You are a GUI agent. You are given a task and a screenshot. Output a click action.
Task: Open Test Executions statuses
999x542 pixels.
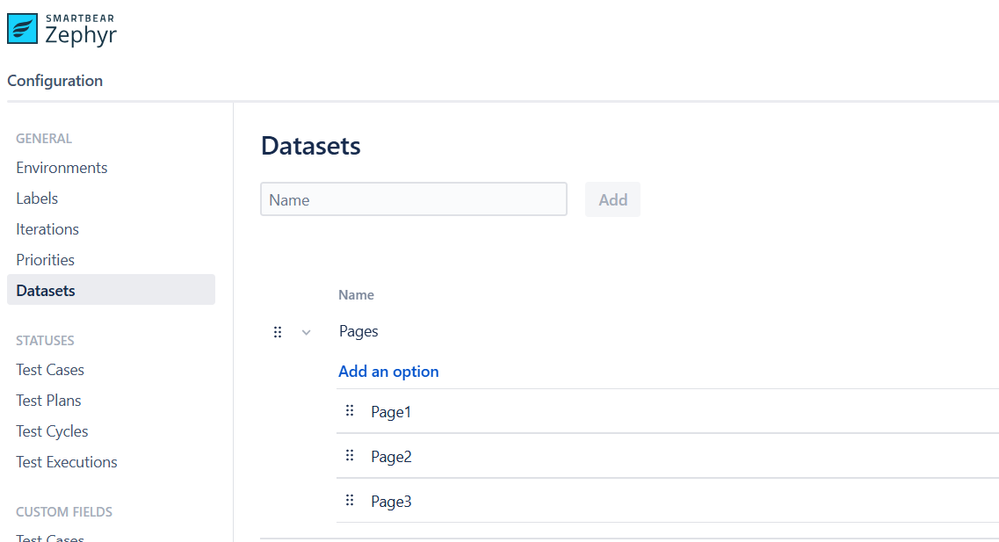coord(66,462)
